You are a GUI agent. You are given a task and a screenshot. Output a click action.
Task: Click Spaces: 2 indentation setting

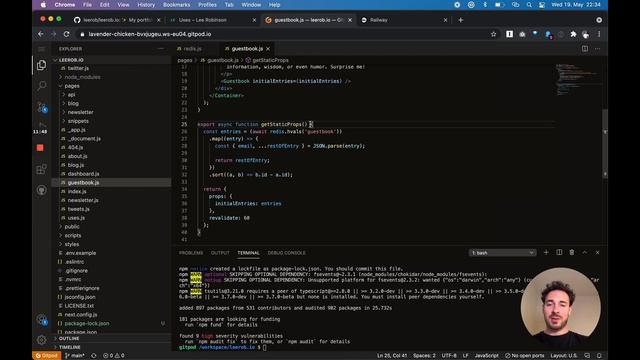424,356
